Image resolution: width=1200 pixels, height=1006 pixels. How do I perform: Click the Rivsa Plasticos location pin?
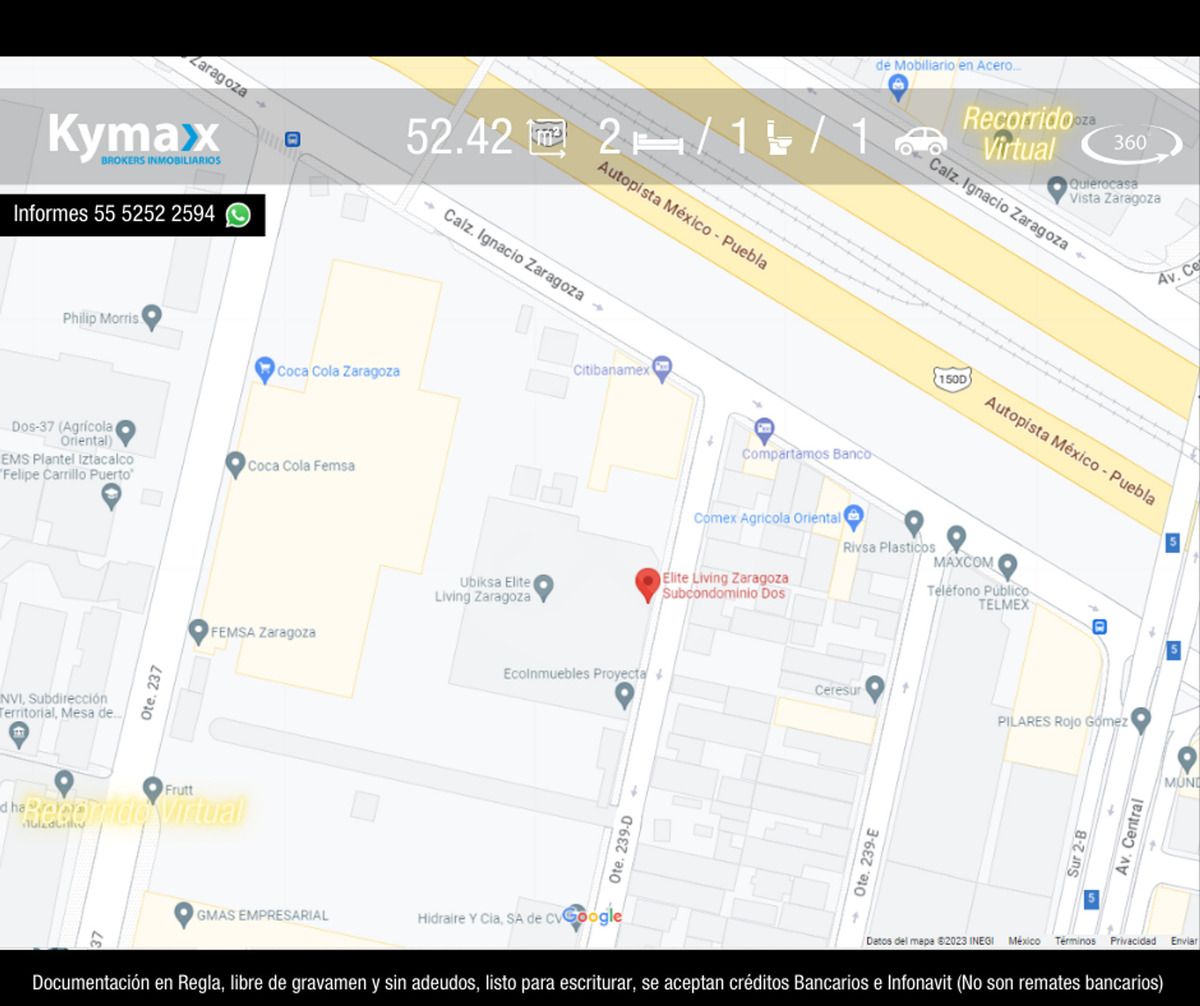click(913, 522)
